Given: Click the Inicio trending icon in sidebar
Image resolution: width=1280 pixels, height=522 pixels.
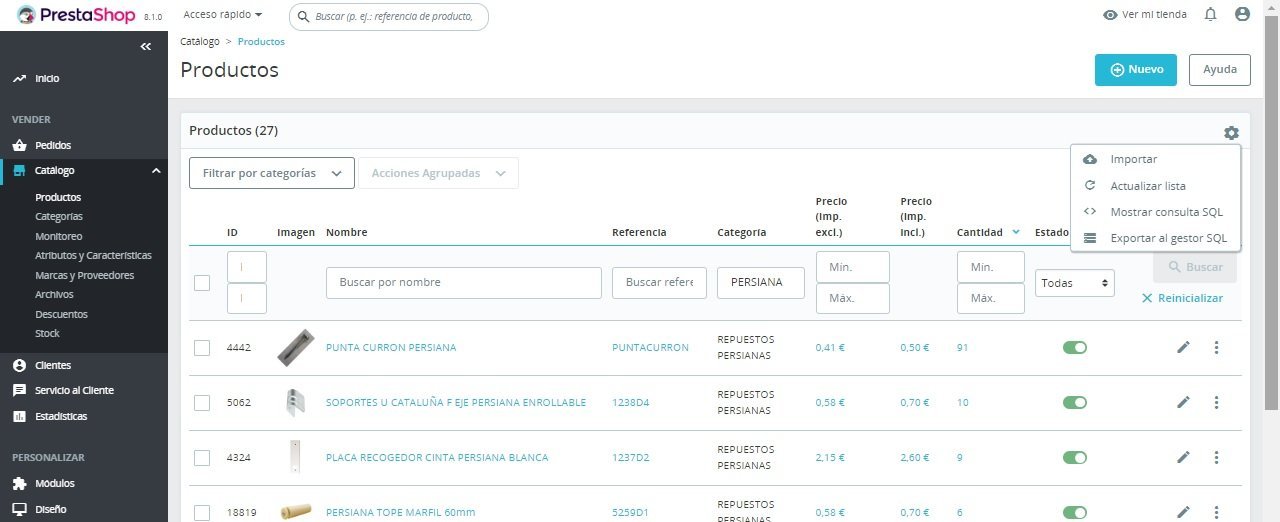Looking at the screenshot, I should click(19, 78).
